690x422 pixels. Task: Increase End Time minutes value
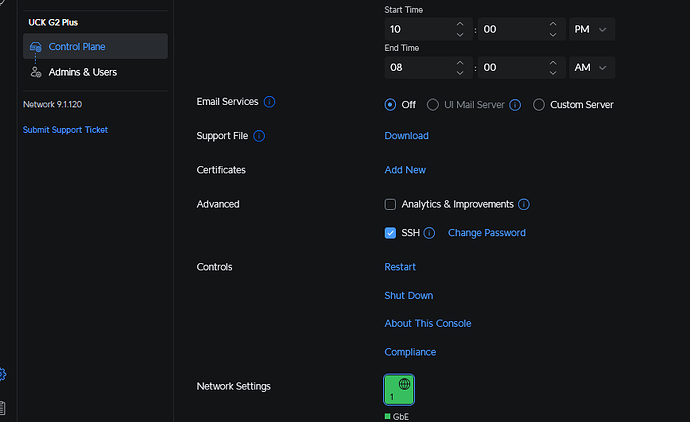553,62
